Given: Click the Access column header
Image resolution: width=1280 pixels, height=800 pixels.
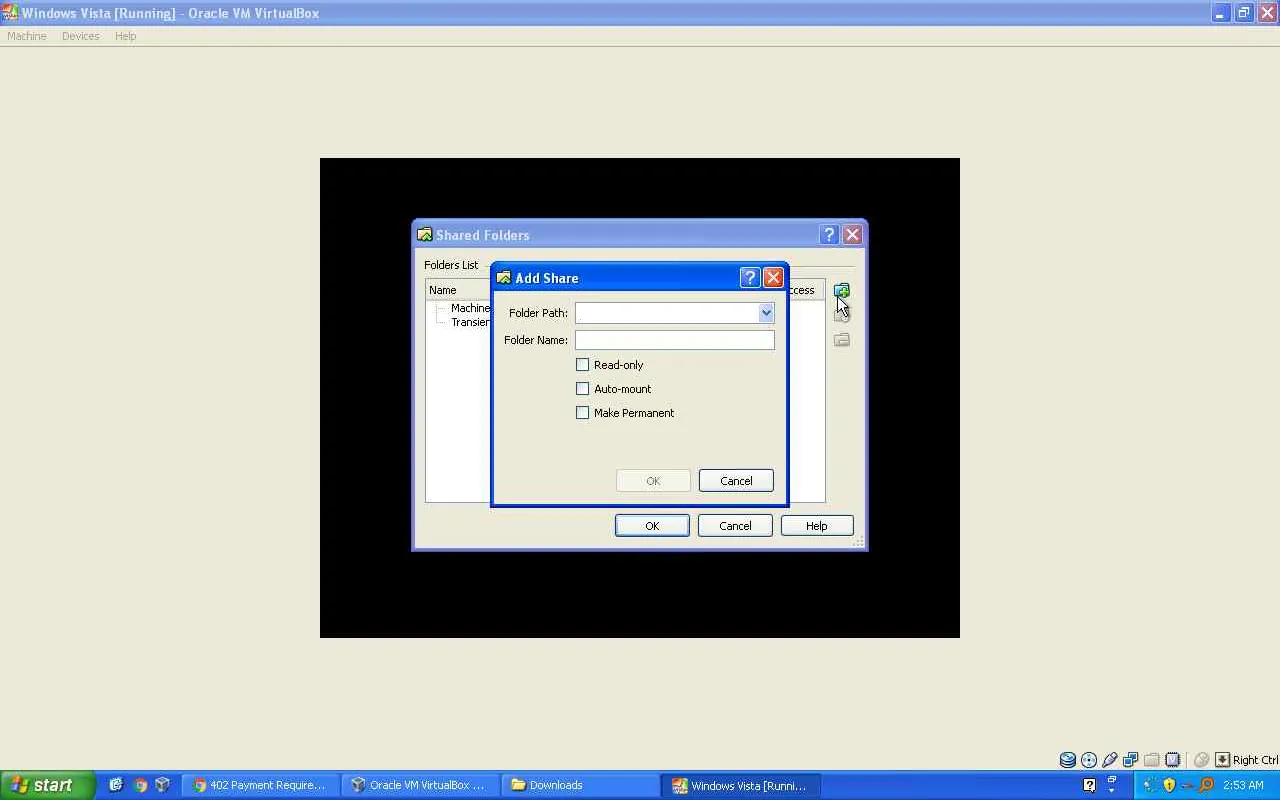Looking at the screenshot, I should click(x=805, y=290).
